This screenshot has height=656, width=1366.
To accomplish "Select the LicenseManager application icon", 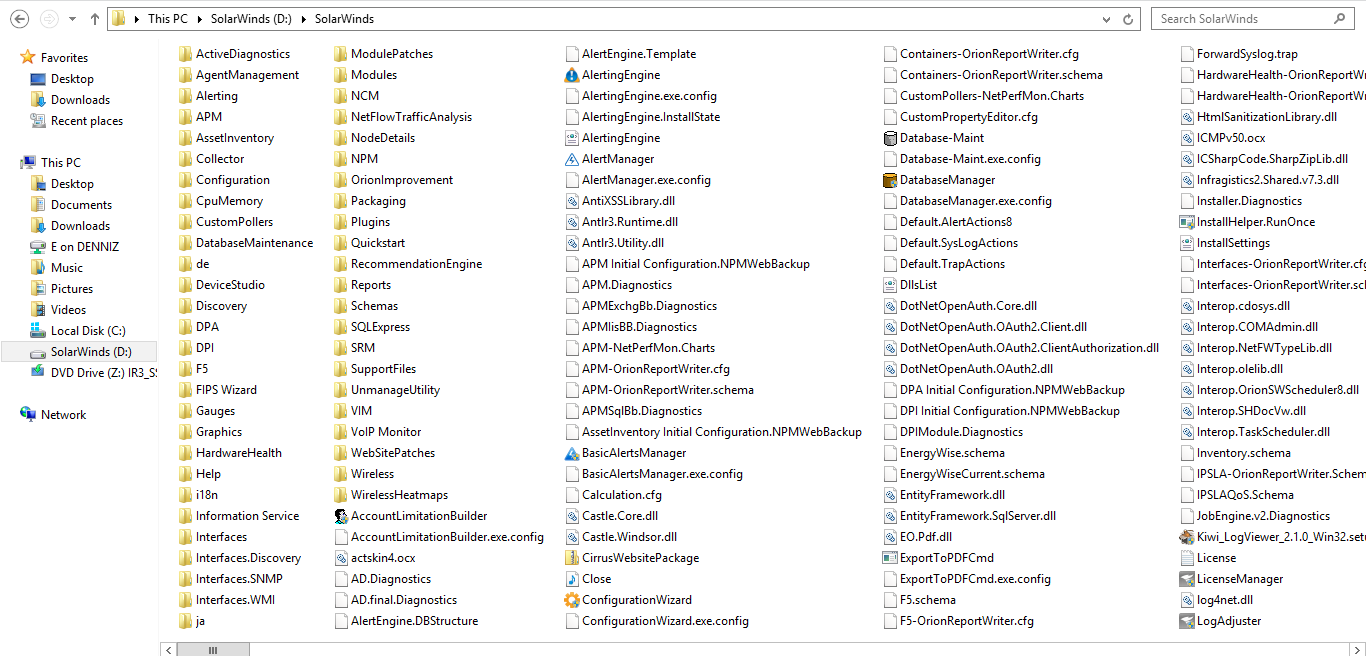I will 1187,579.
